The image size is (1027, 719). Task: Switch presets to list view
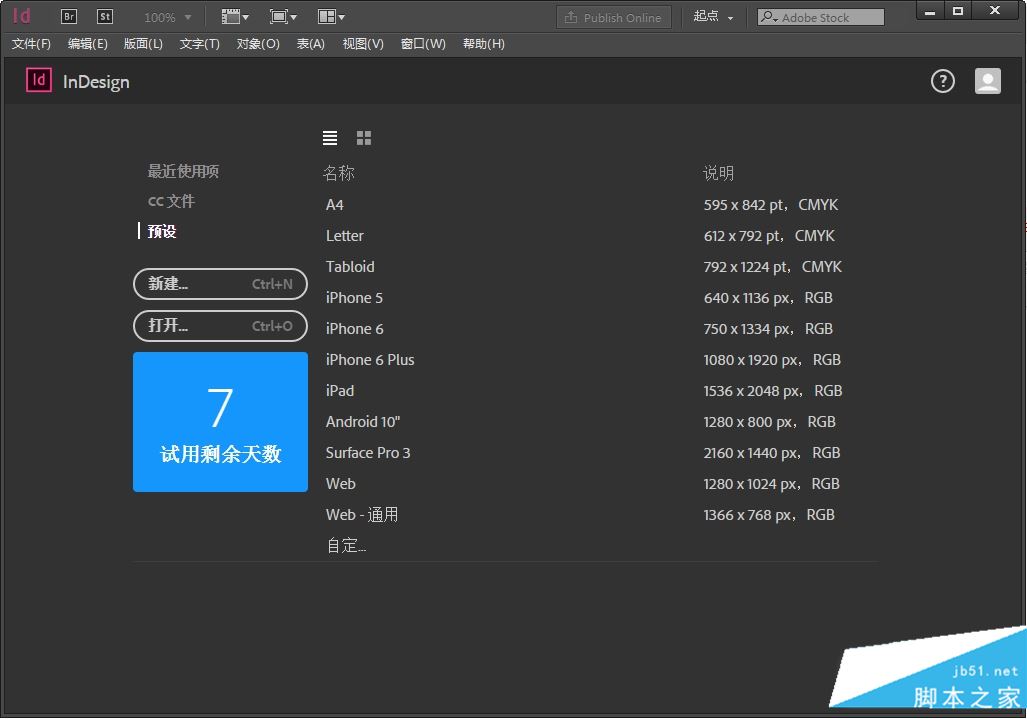(330, 138)
